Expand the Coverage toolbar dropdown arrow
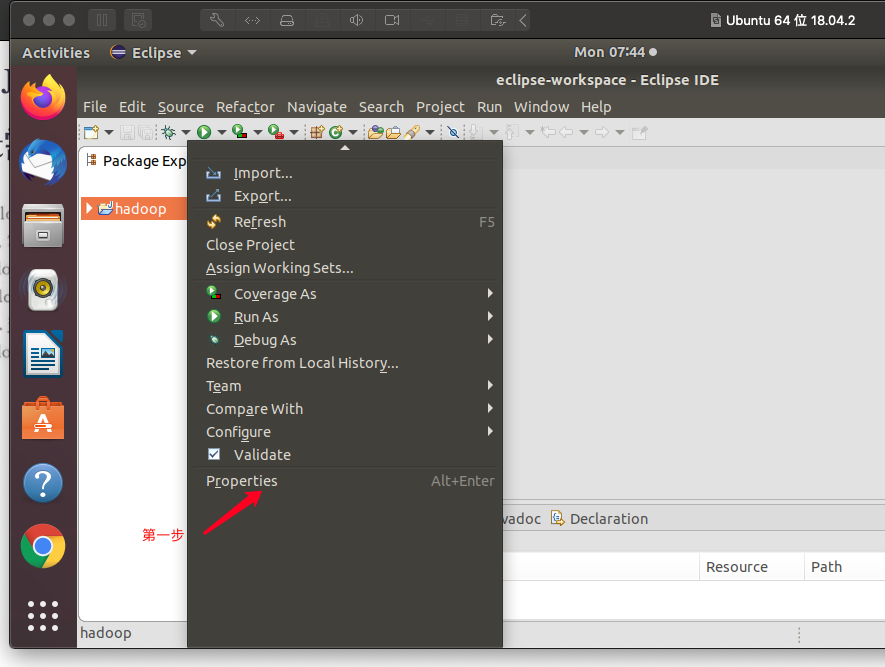Screen dimensions: 885x667 tap(258, 133)
